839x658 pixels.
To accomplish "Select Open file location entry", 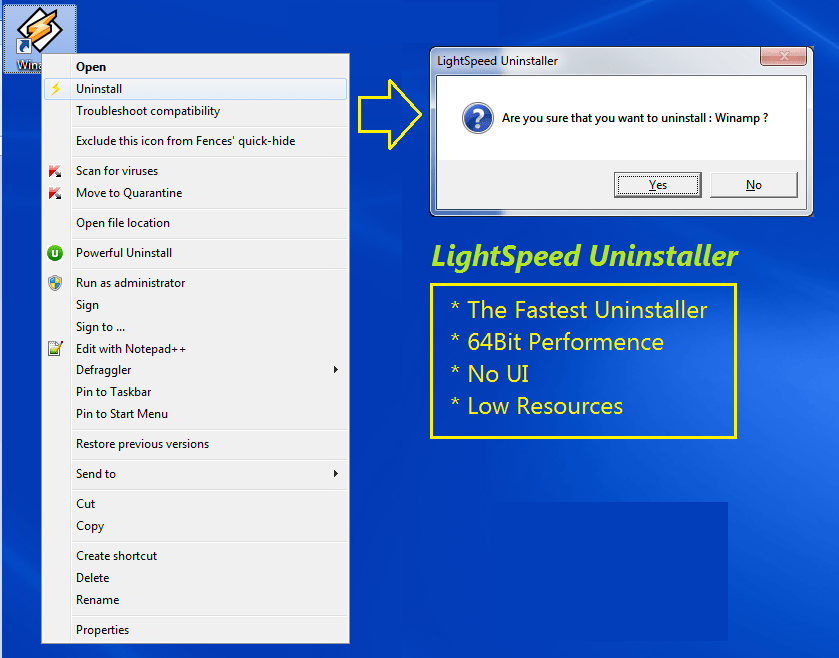I will pos(123,223).
